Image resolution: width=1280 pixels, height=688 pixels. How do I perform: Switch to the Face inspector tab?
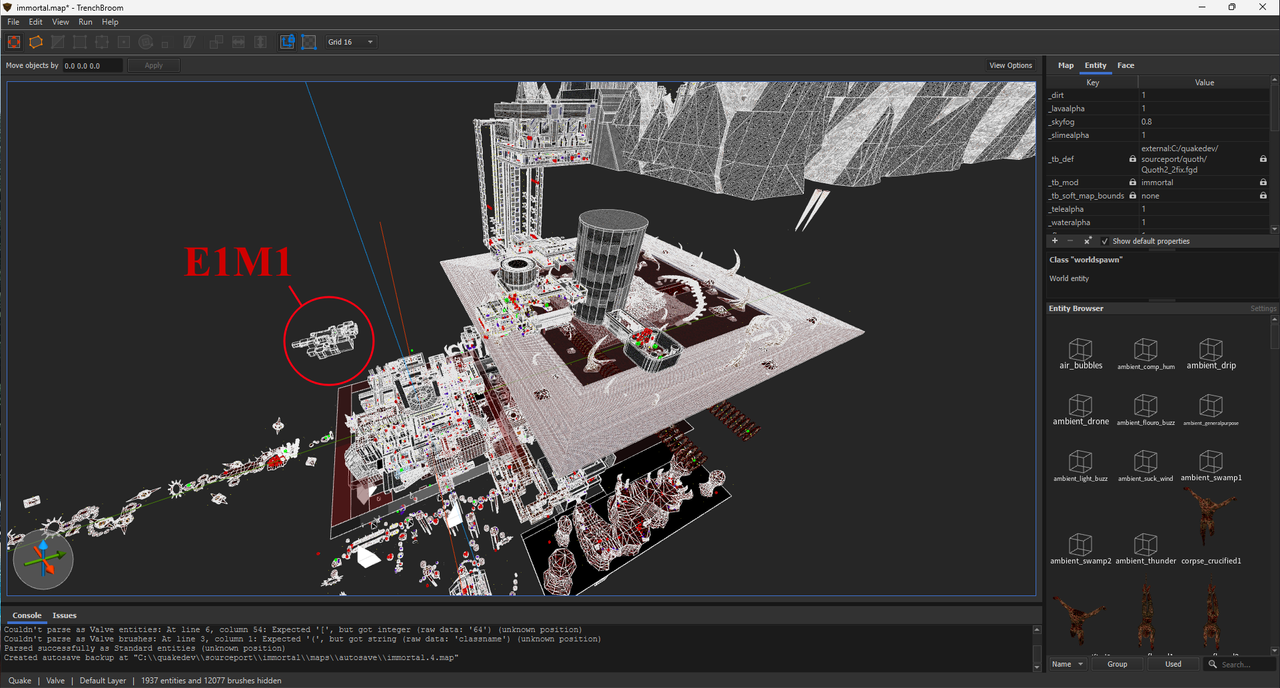1126,65
